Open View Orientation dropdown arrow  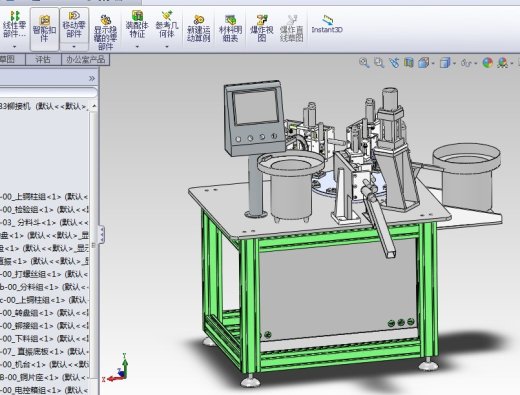pyautogui.click(x=433, y=63)
